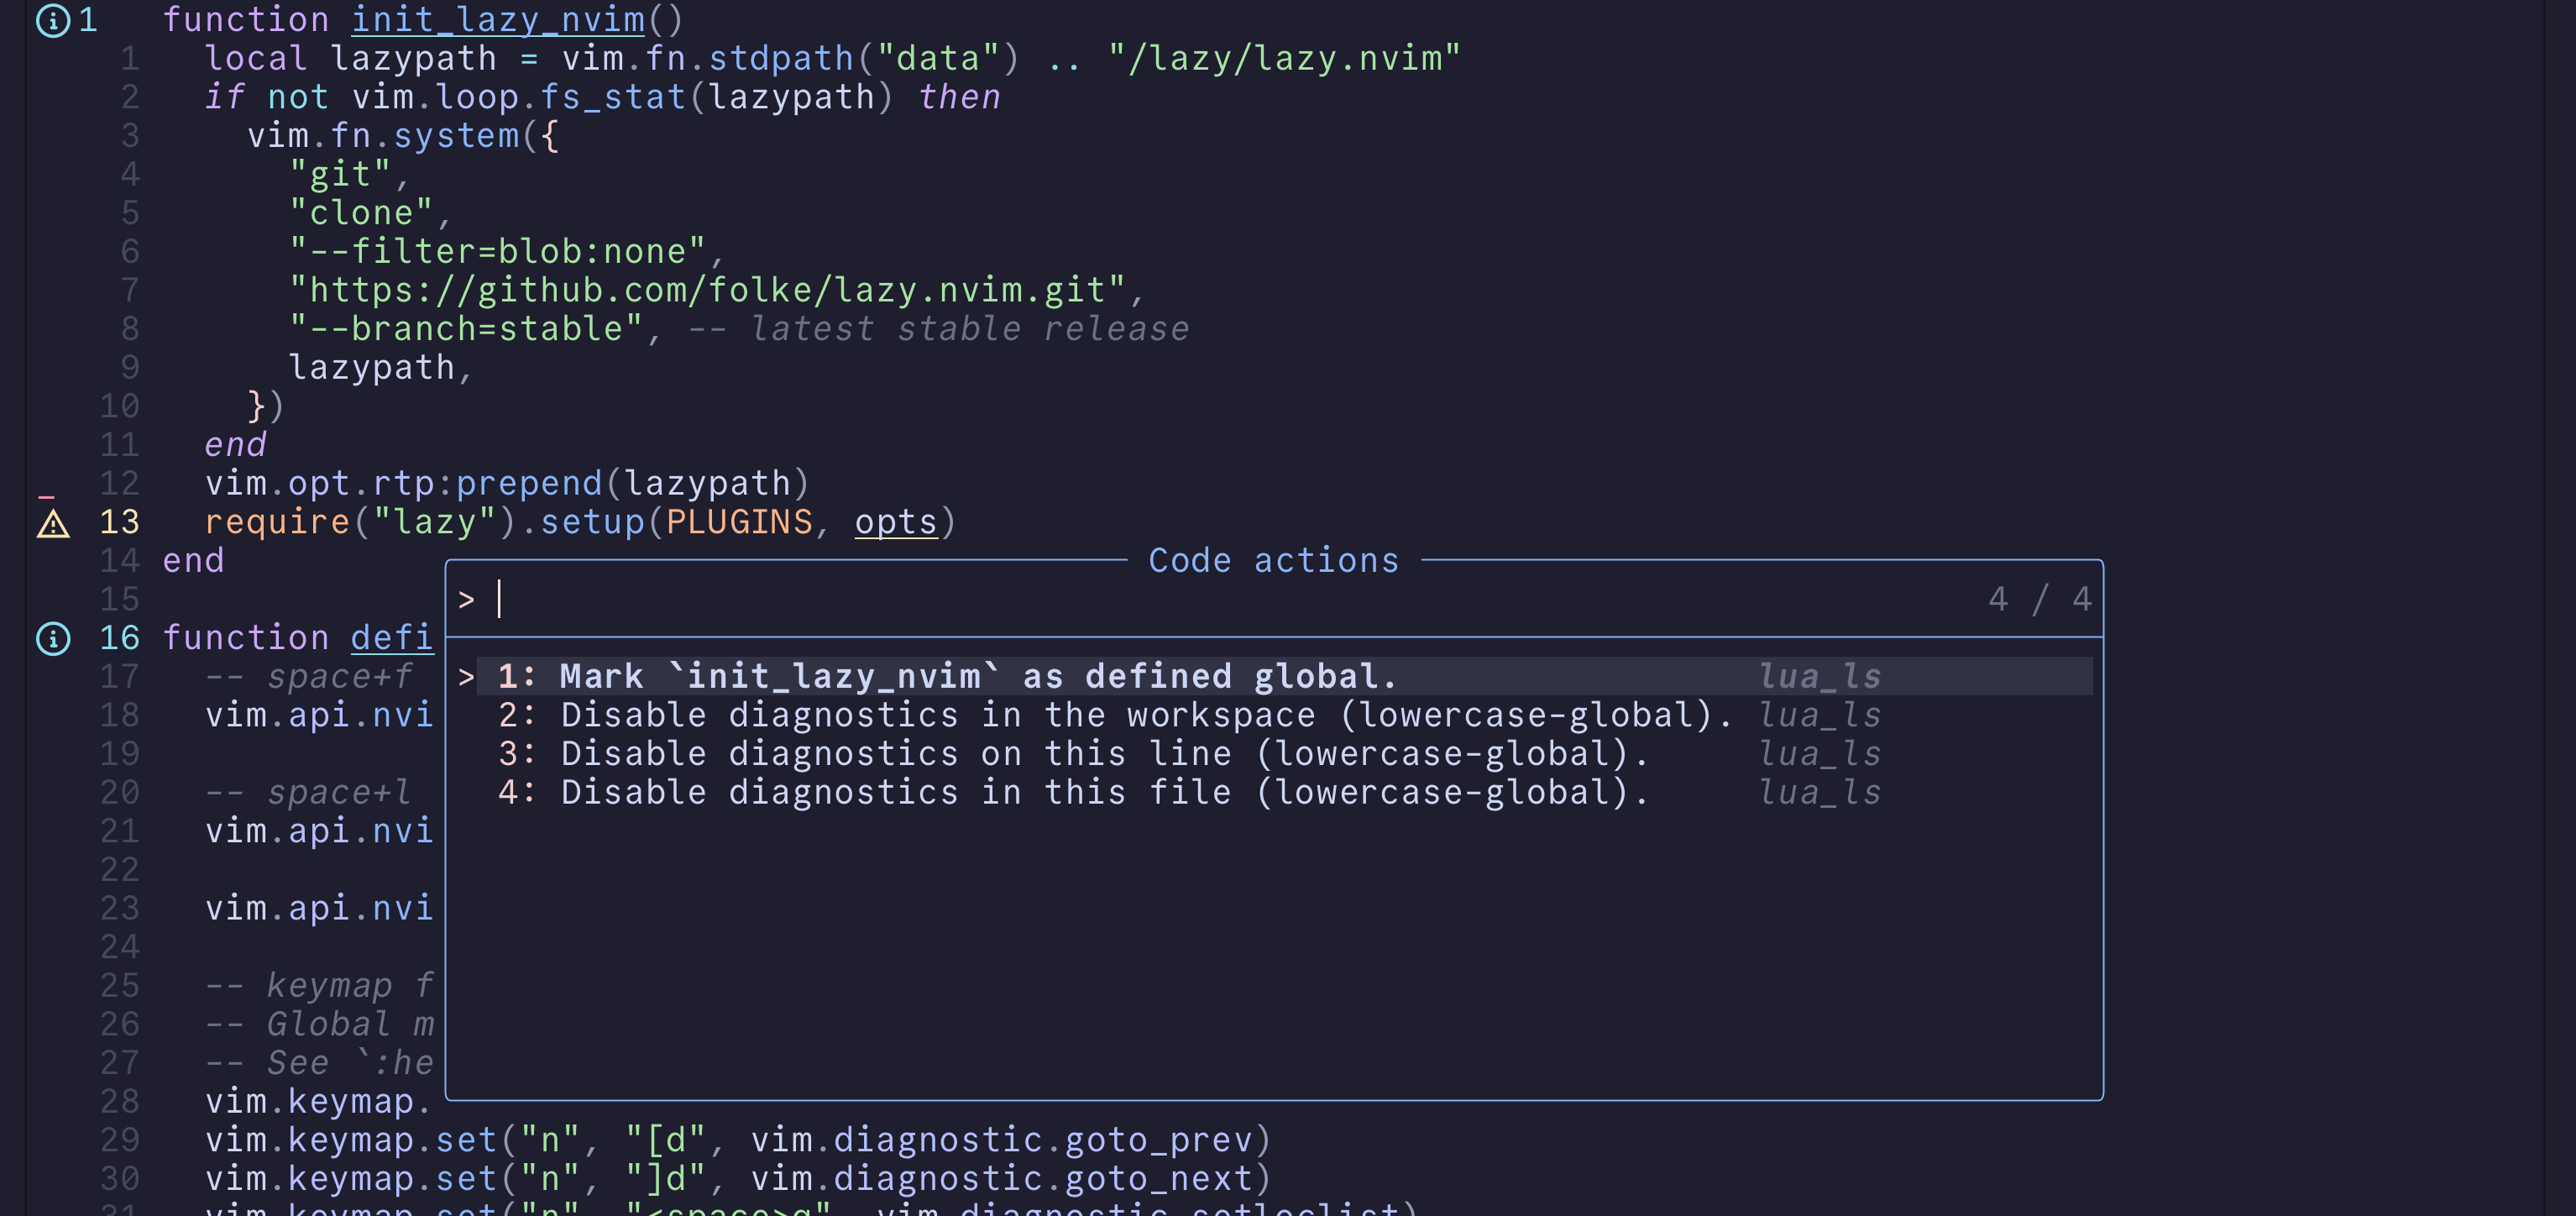Choose 'Disable diagnostics in the workspace' action
This screenshot has height=1216, width=2576.
[x=1114, y=716]
